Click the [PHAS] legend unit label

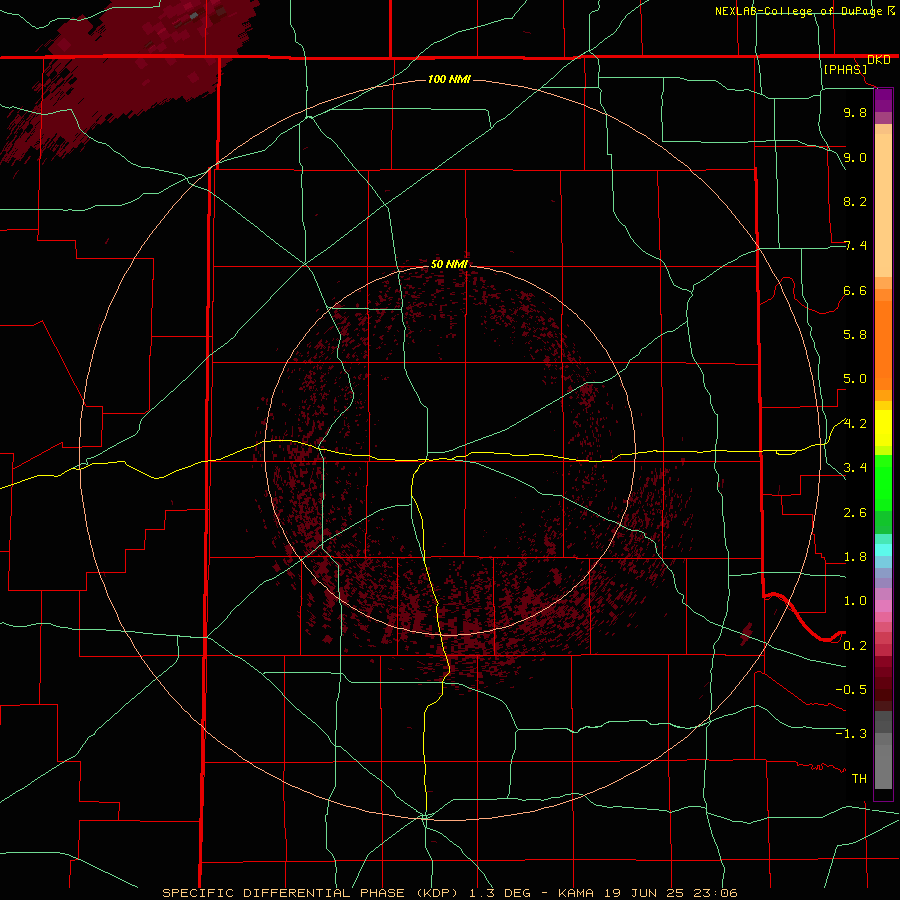(845, 69)
